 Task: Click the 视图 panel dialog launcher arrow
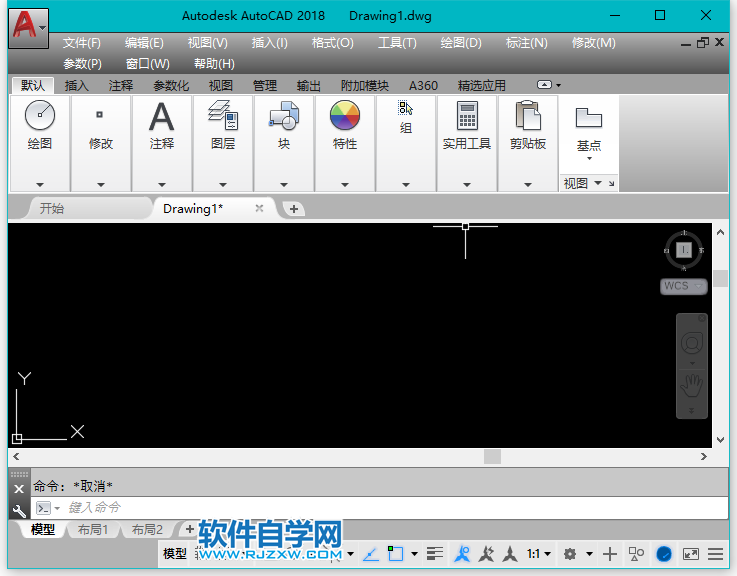point(611,183)
